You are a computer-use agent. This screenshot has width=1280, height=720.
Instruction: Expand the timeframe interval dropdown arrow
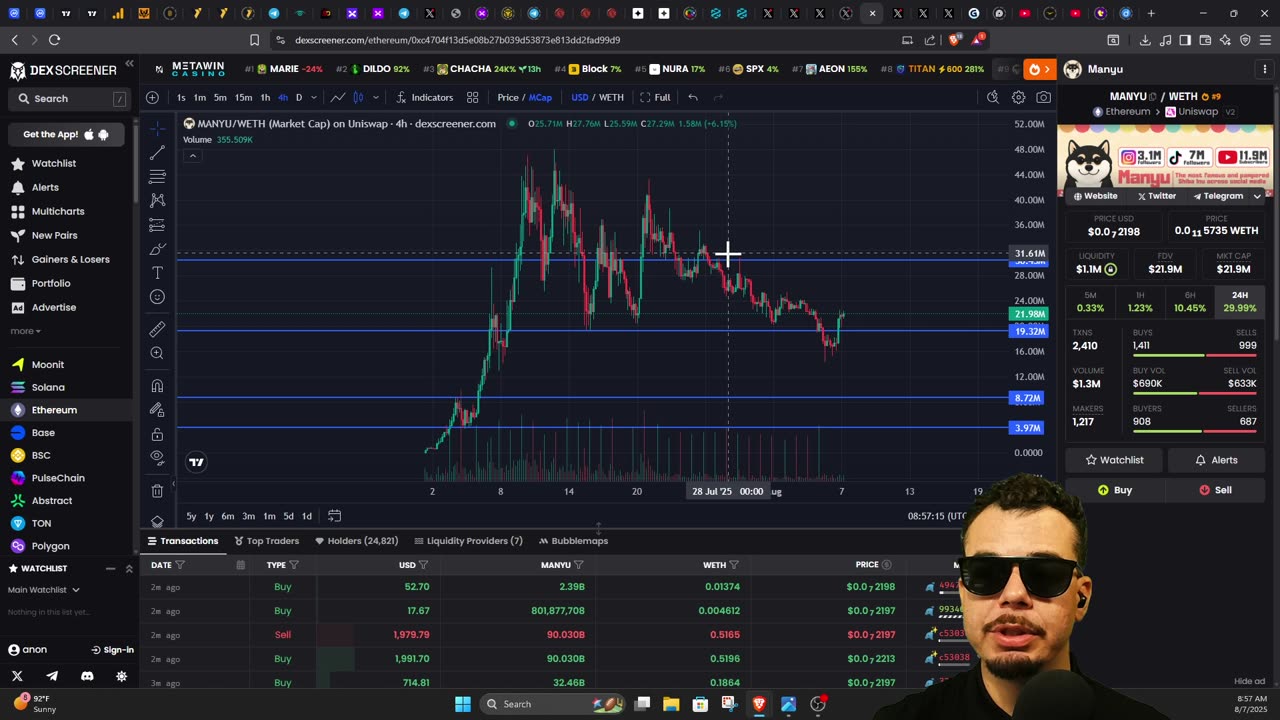pos(314,97)
